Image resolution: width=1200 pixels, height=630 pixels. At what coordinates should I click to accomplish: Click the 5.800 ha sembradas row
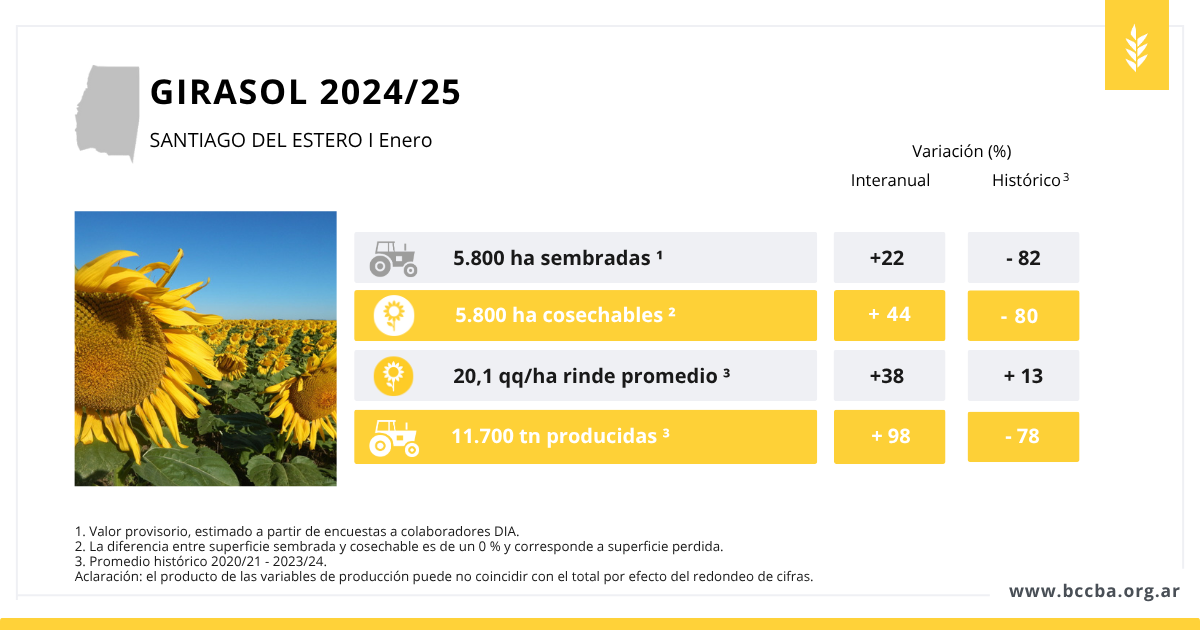point(585,258)
